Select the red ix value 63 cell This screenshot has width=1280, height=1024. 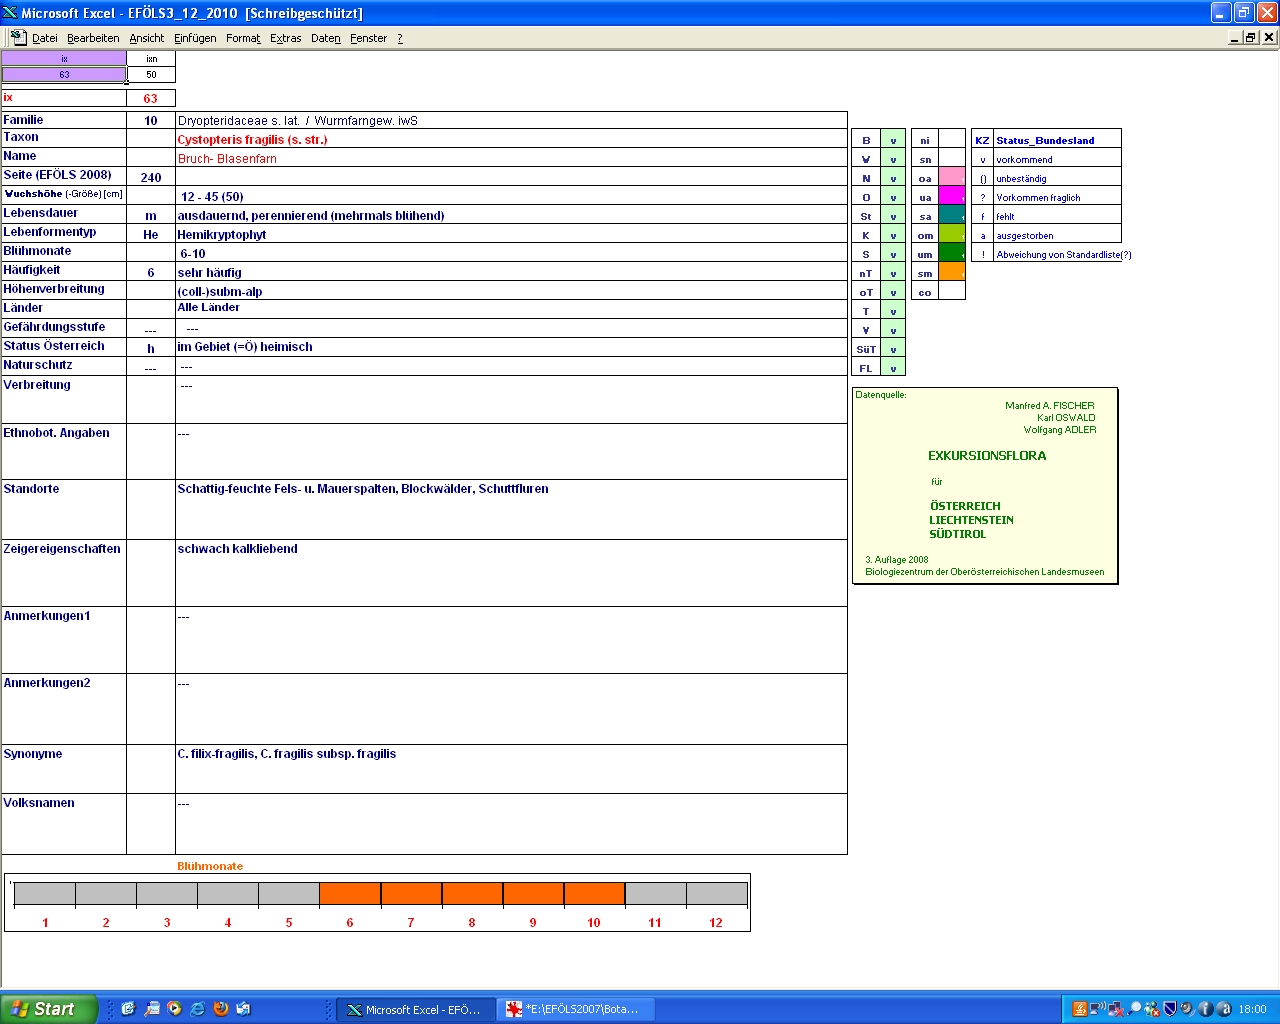151,98
